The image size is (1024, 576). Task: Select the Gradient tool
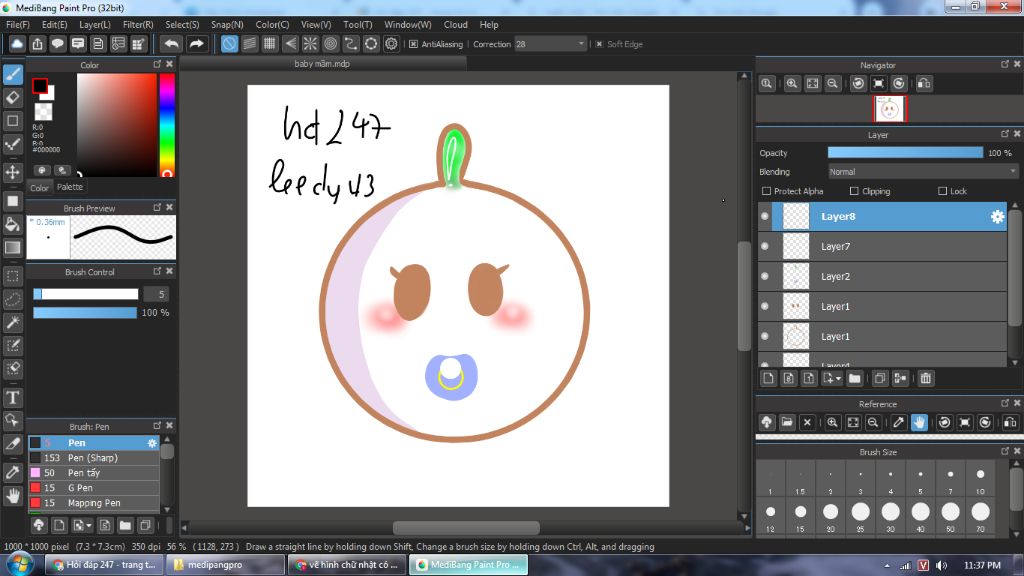[12, 248]
